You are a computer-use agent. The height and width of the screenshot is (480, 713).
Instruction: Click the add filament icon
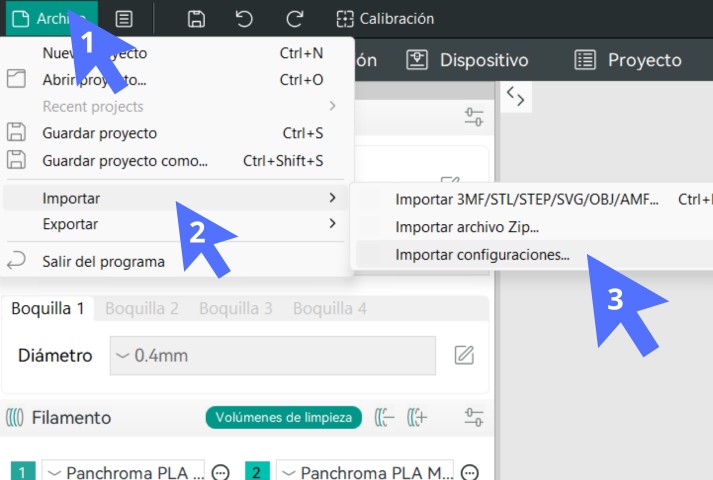point(417,417)
